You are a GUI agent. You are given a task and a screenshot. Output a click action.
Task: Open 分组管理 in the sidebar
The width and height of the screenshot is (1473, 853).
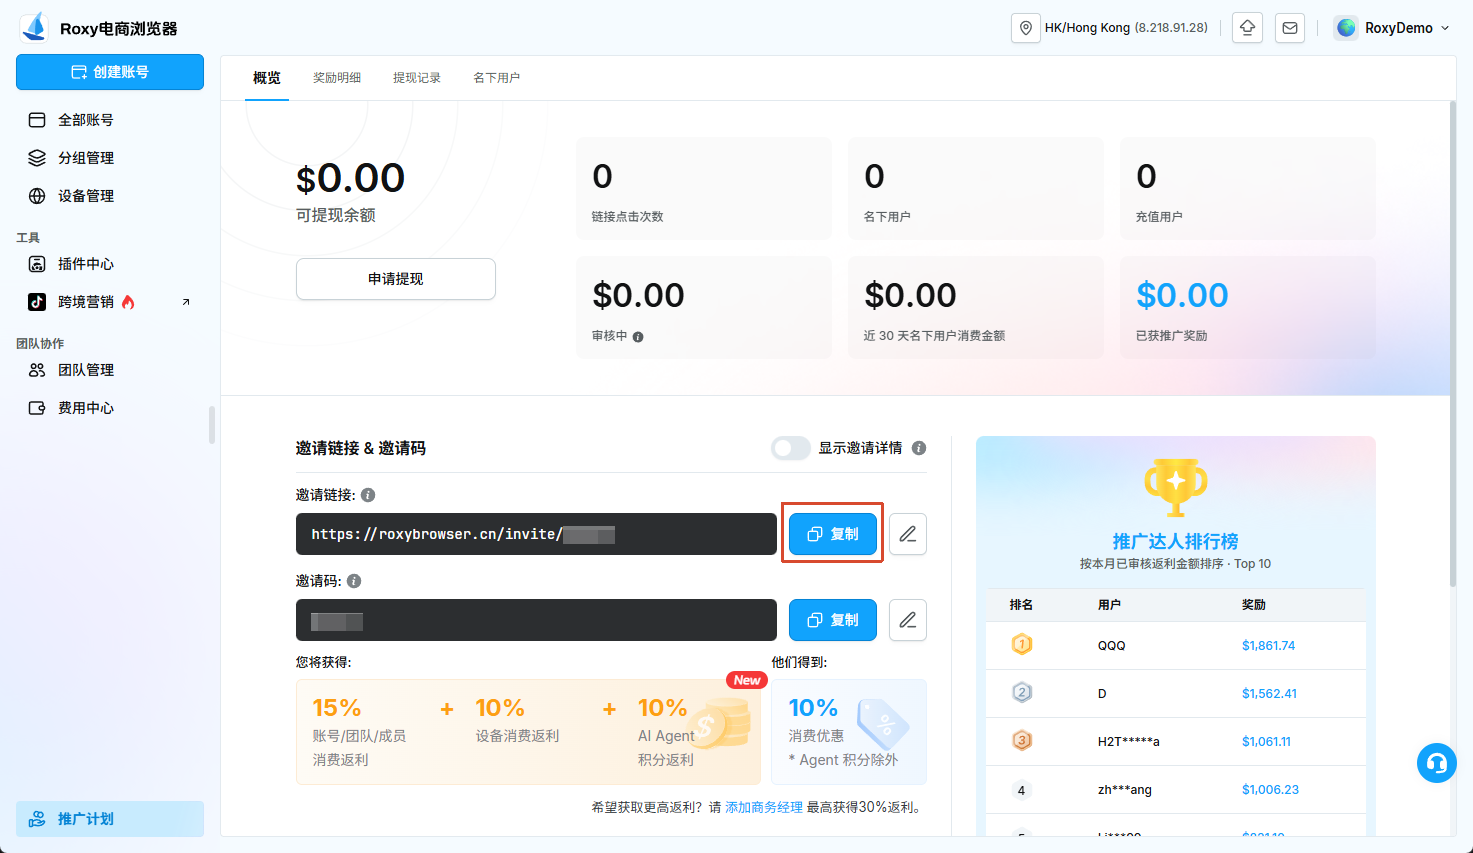click(110, 158)
